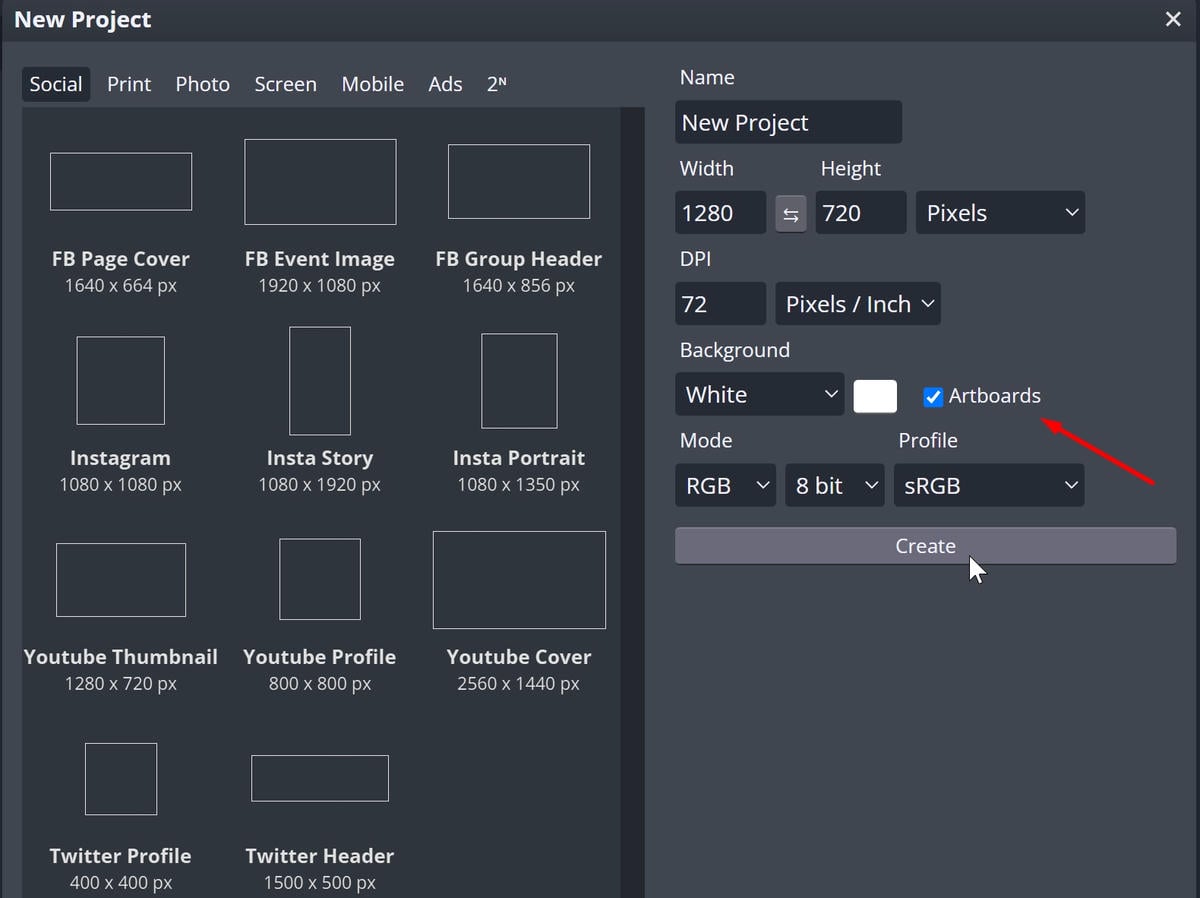Open the 8 bit depth dropdown
The width and height of the screenshot is (1200, 898).
coord(835,486)
